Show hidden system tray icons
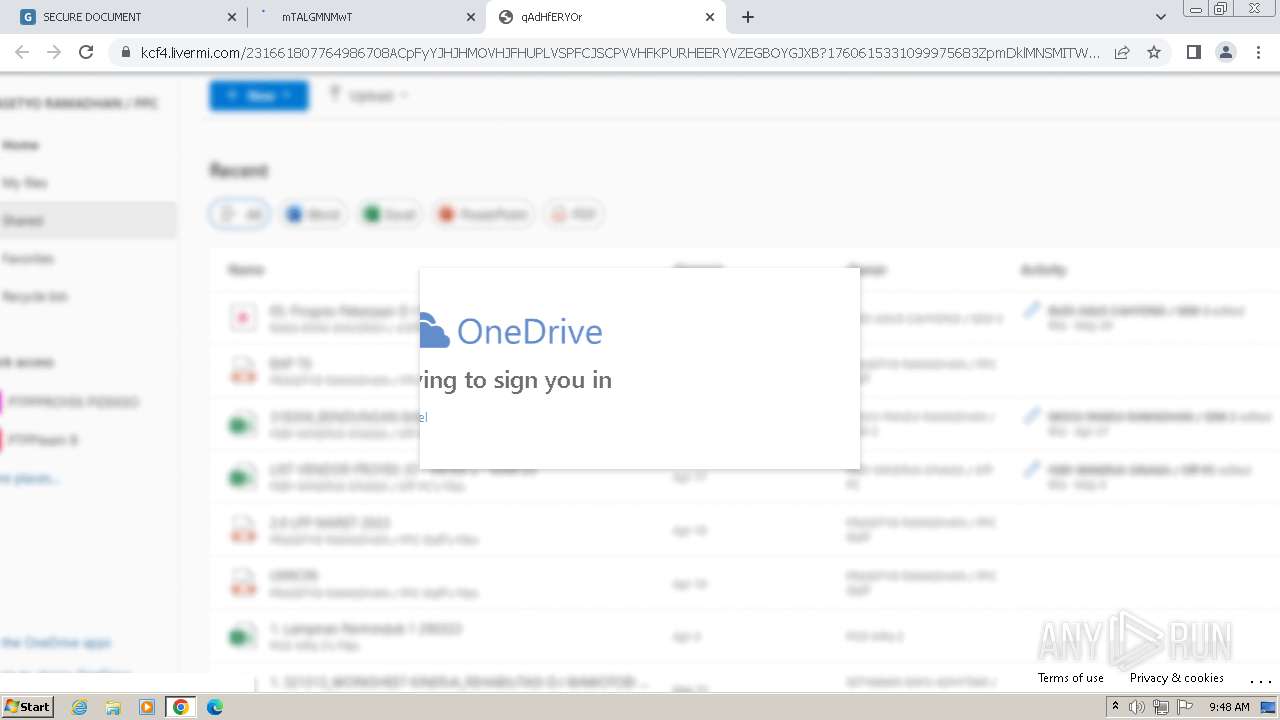The height and width of the screenshot is (720, 1280). 1115,707
